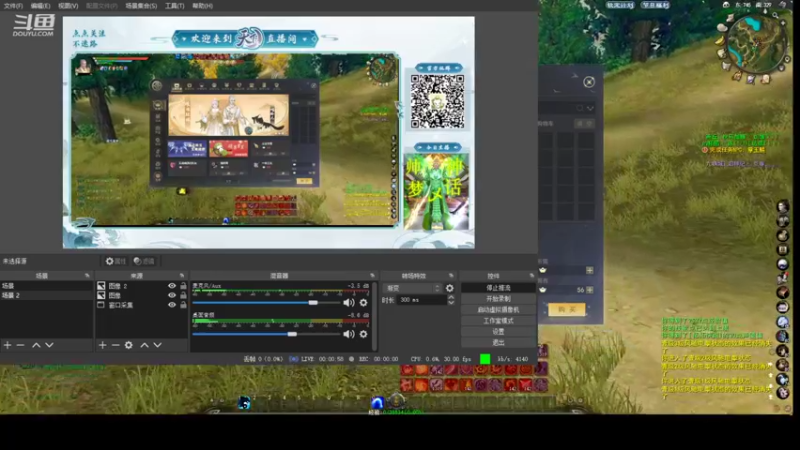Click the 启动虚拟摄像机 button
This screenshot has width=800, height=450.
tap(498, 310)
